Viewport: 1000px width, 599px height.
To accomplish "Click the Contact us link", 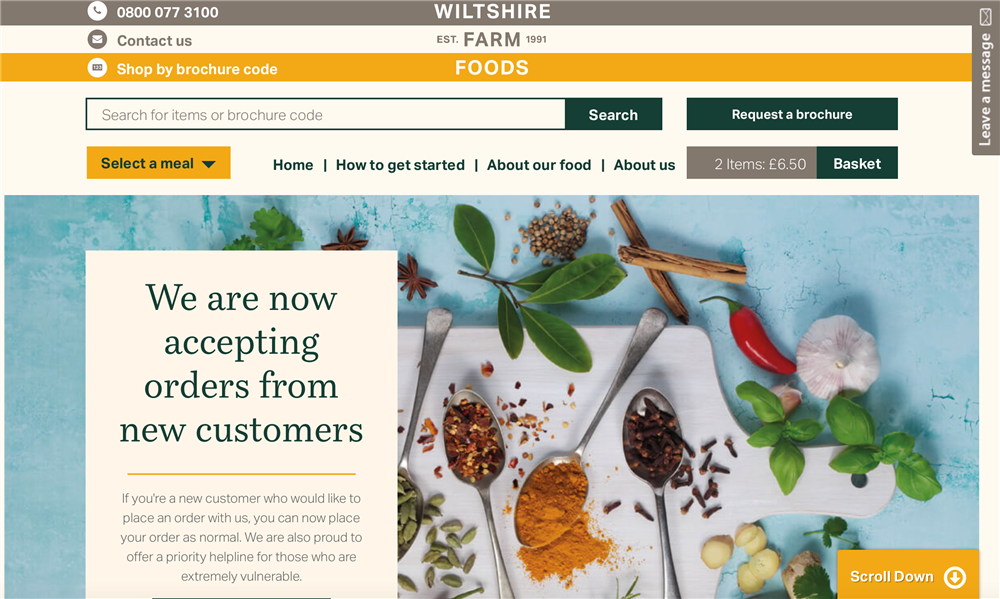I will tap(154, 41).
